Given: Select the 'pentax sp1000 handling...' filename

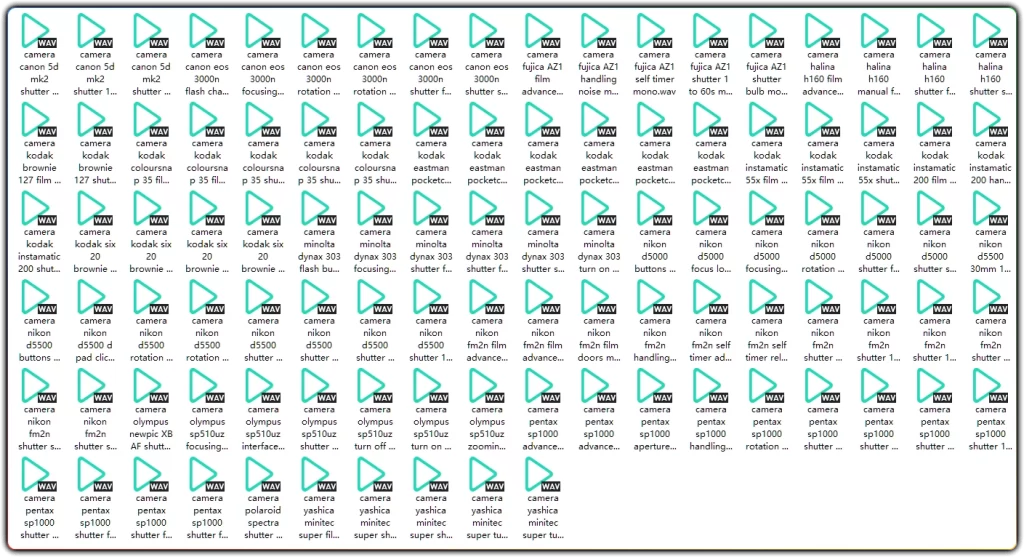Looking at the screenshot, I should click(711, 428).
